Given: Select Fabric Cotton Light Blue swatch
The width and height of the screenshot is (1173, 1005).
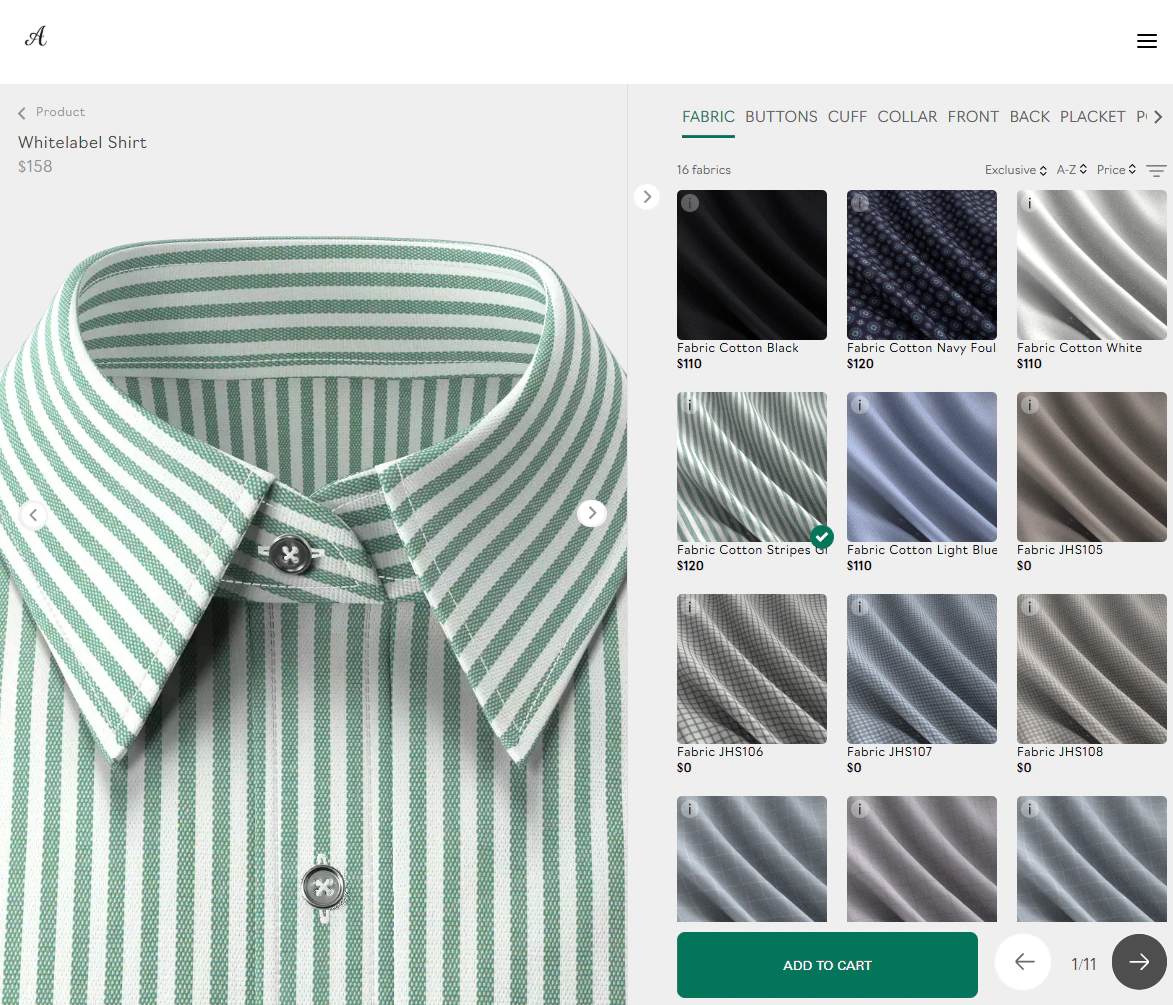Looking at the screenshot, I should coord(922,467).
